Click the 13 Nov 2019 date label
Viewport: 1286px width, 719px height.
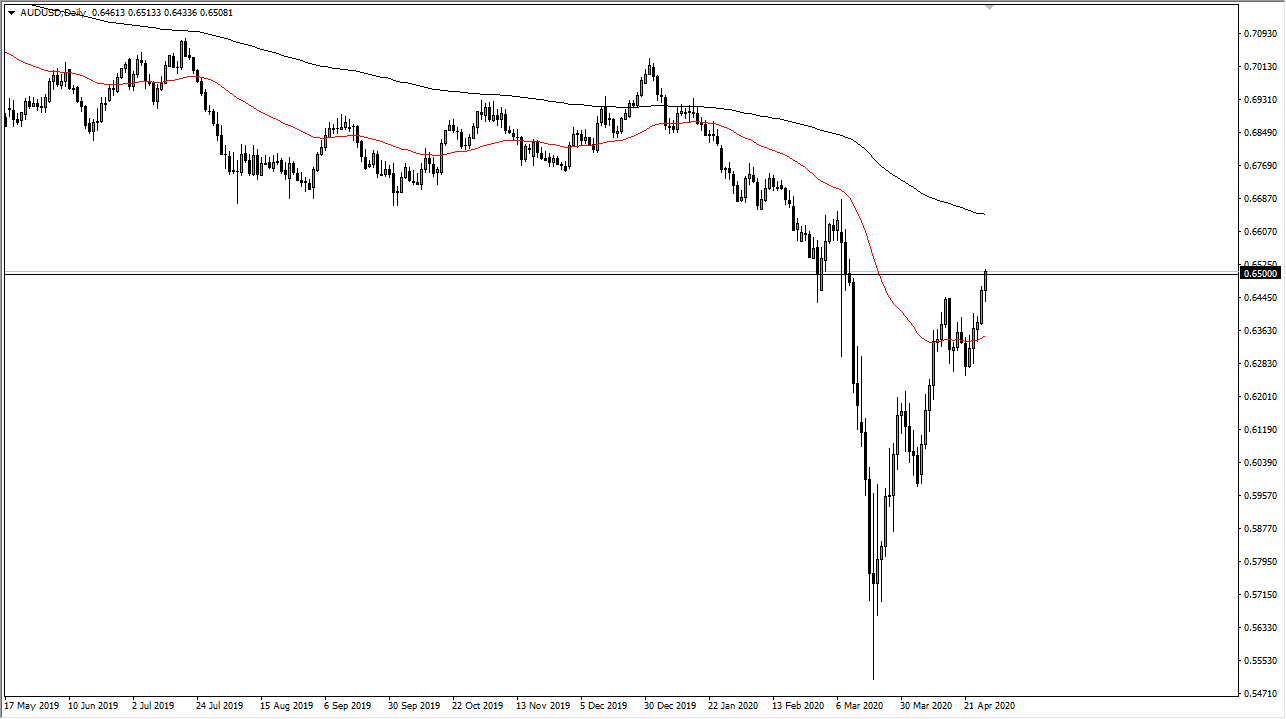click(542, 706)
